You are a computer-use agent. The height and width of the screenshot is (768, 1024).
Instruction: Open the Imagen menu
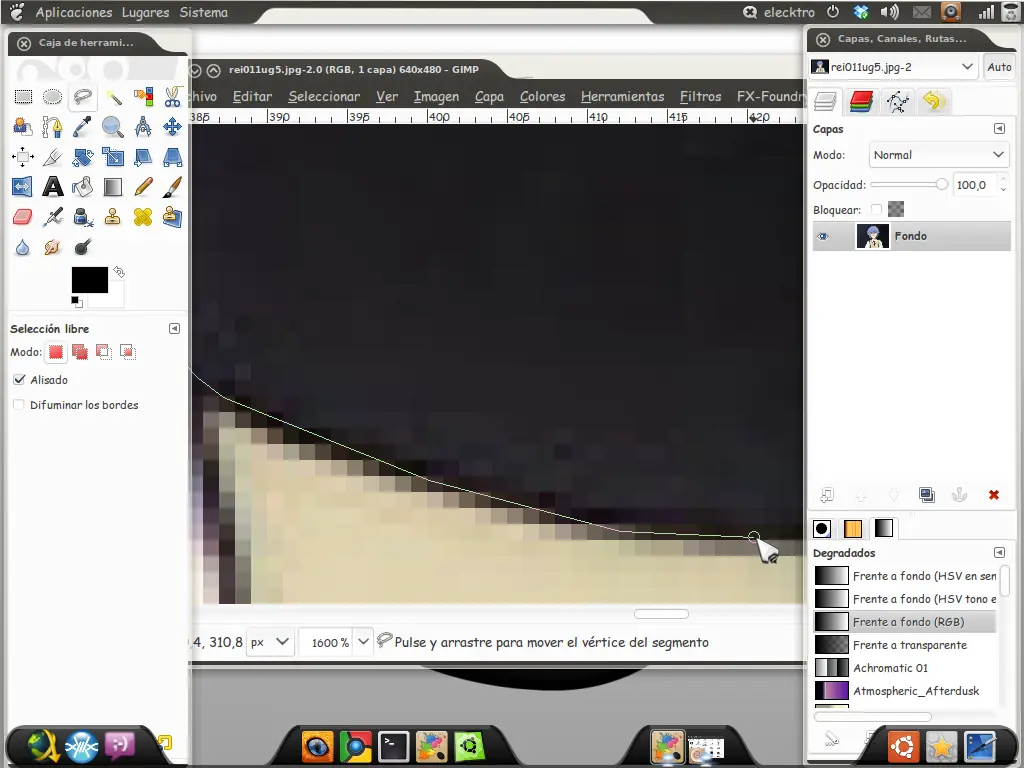(436, 97)
